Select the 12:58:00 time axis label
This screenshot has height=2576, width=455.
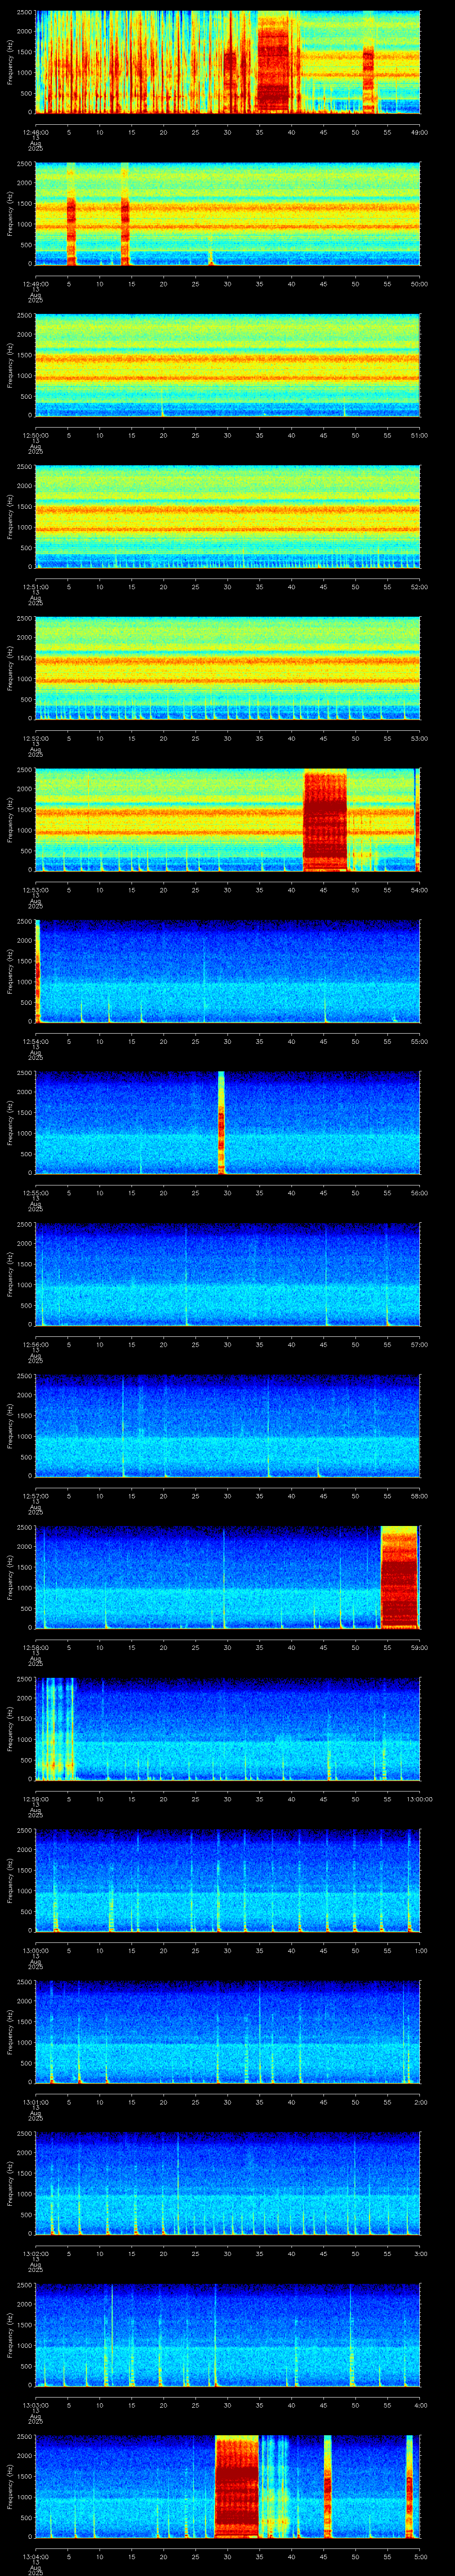36,1647
